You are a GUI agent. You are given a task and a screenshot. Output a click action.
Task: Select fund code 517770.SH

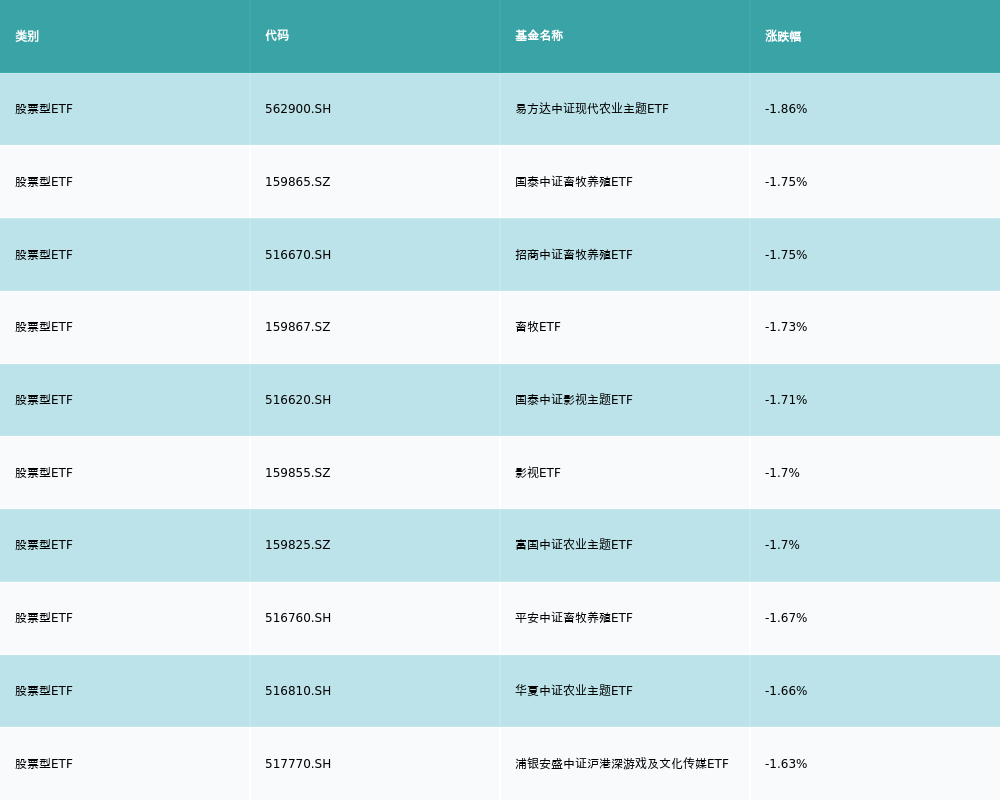click(x=298, y=764)
